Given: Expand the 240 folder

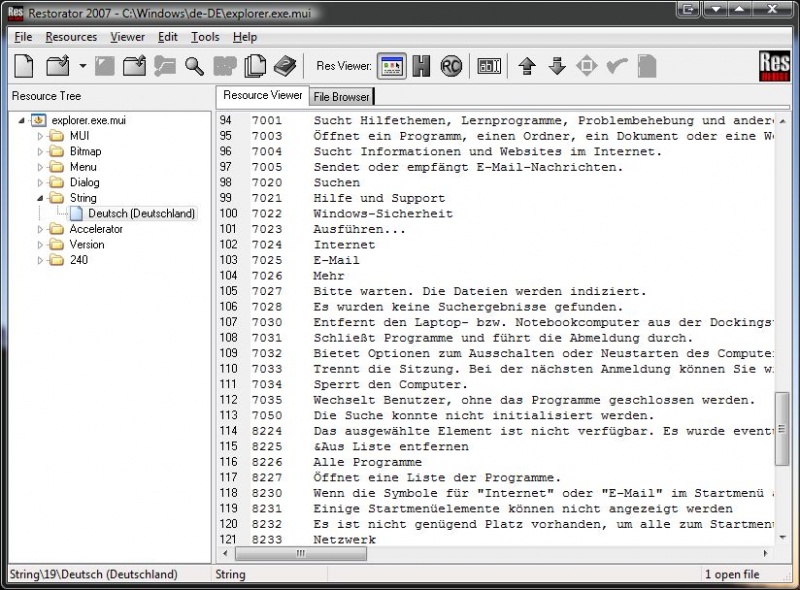Looking at the screenshot, I should pos(40,260).
